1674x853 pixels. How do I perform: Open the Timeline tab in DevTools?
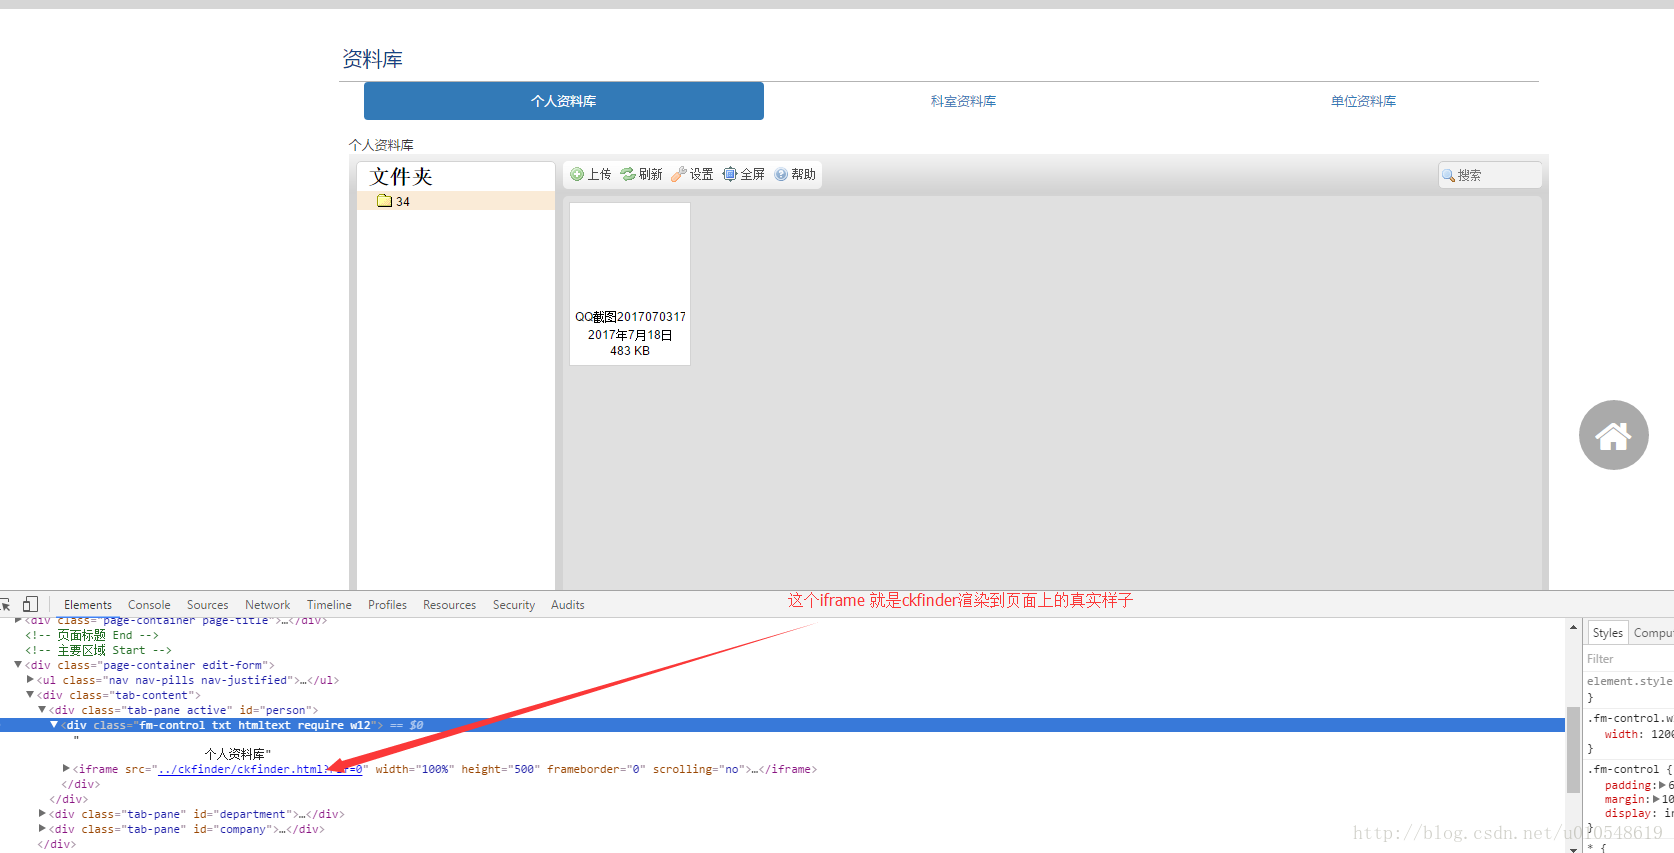coord(329,605)
